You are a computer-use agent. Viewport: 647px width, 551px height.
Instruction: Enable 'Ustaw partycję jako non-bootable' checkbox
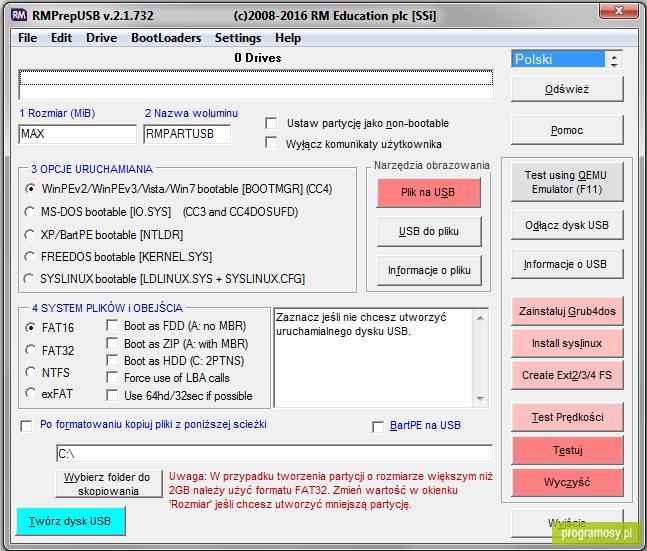(x=271, y=123)
